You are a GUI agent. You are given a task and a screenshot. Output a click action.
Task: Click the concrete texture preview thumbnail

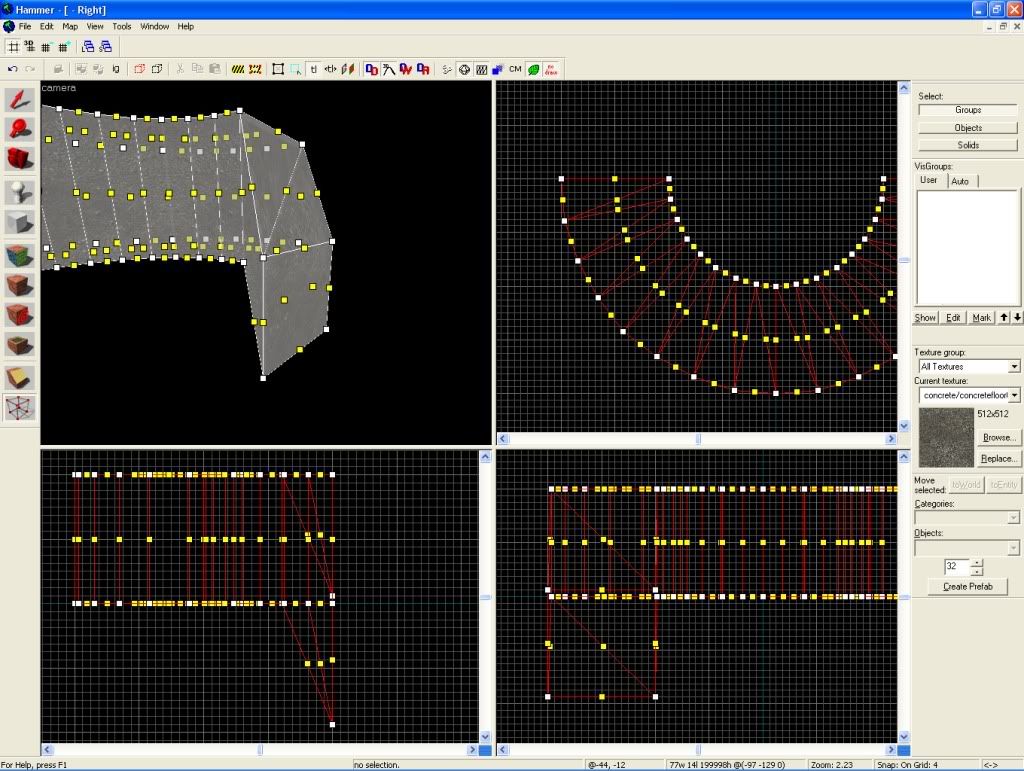pyautogui.click(x=945, y=436)
